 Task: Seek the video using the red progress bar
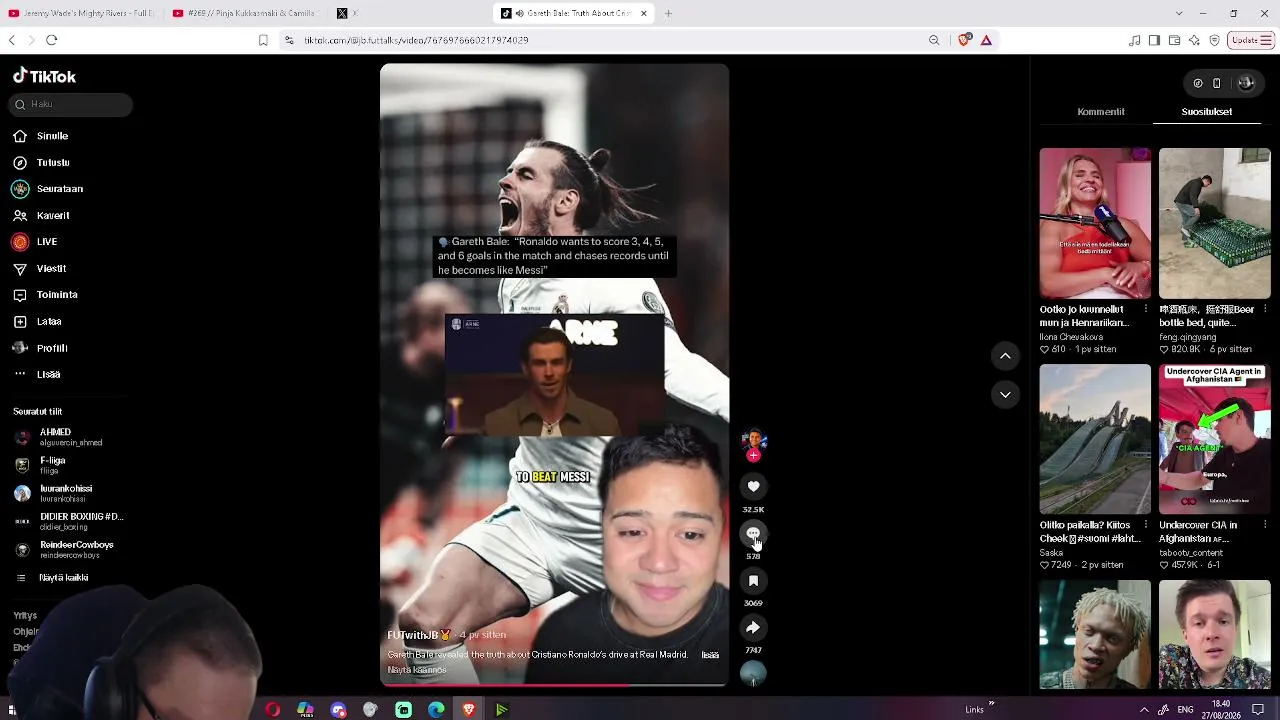[555, 685]
